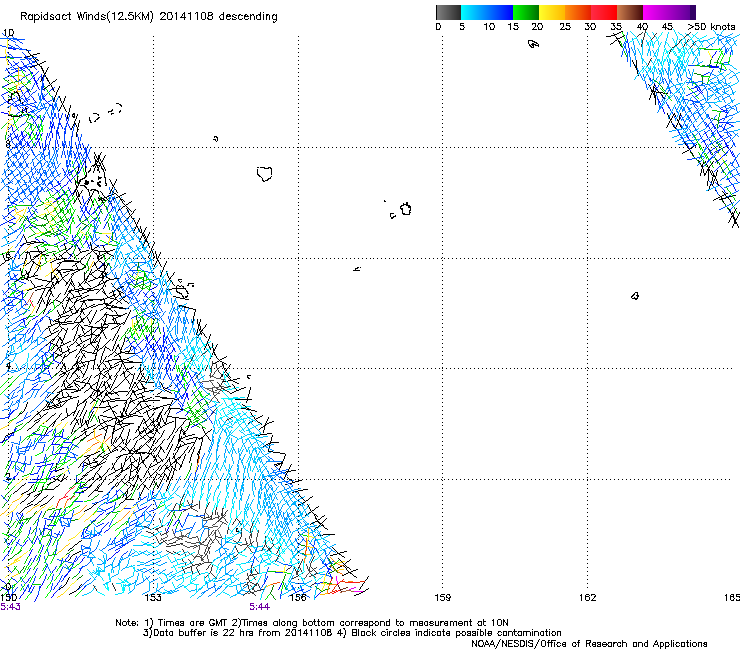Click the '153' longitude axis label
The image size is (740, 650).
[153, 598]
